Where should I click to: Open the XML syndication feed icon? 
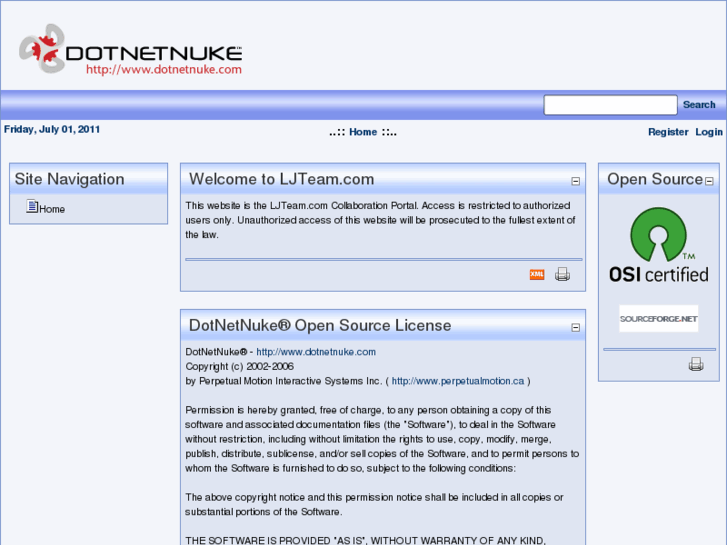click(x=536, y=274)
